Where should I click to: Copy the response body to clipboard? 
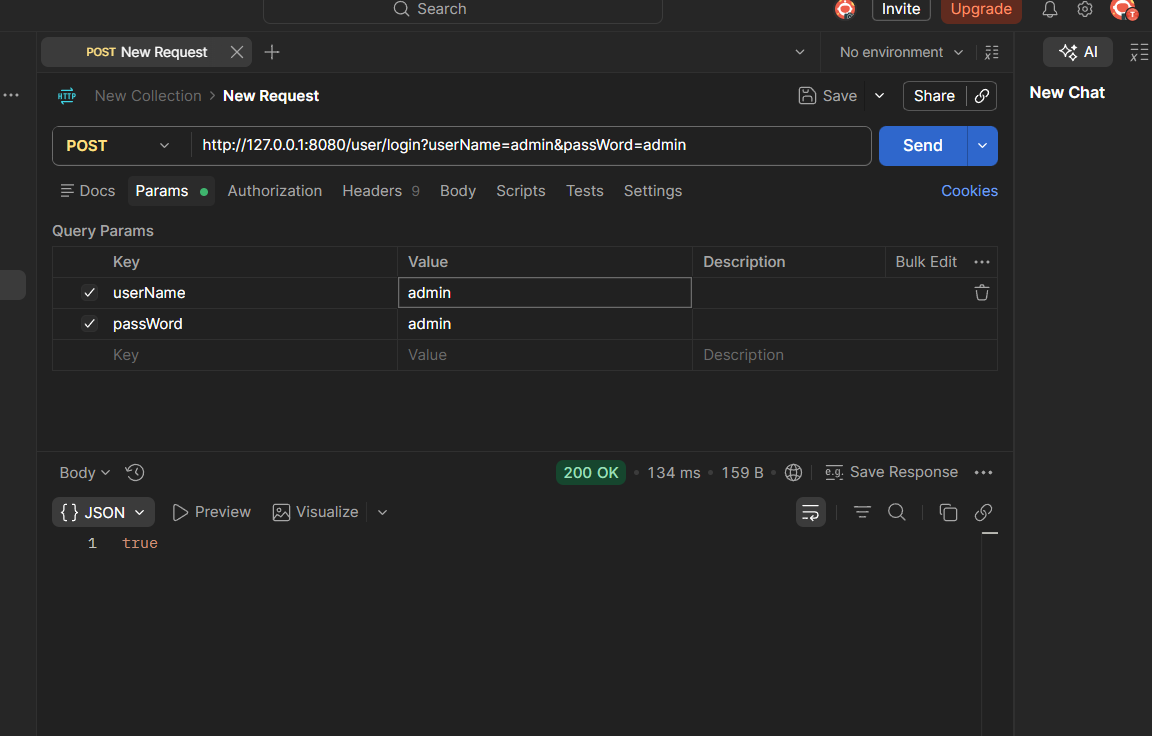click(x=948, y=512)
